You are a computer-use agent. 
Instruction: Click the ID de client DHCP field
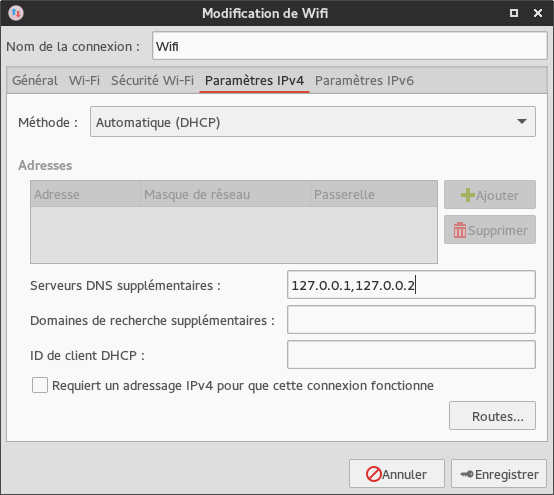[x=411, y=355]
